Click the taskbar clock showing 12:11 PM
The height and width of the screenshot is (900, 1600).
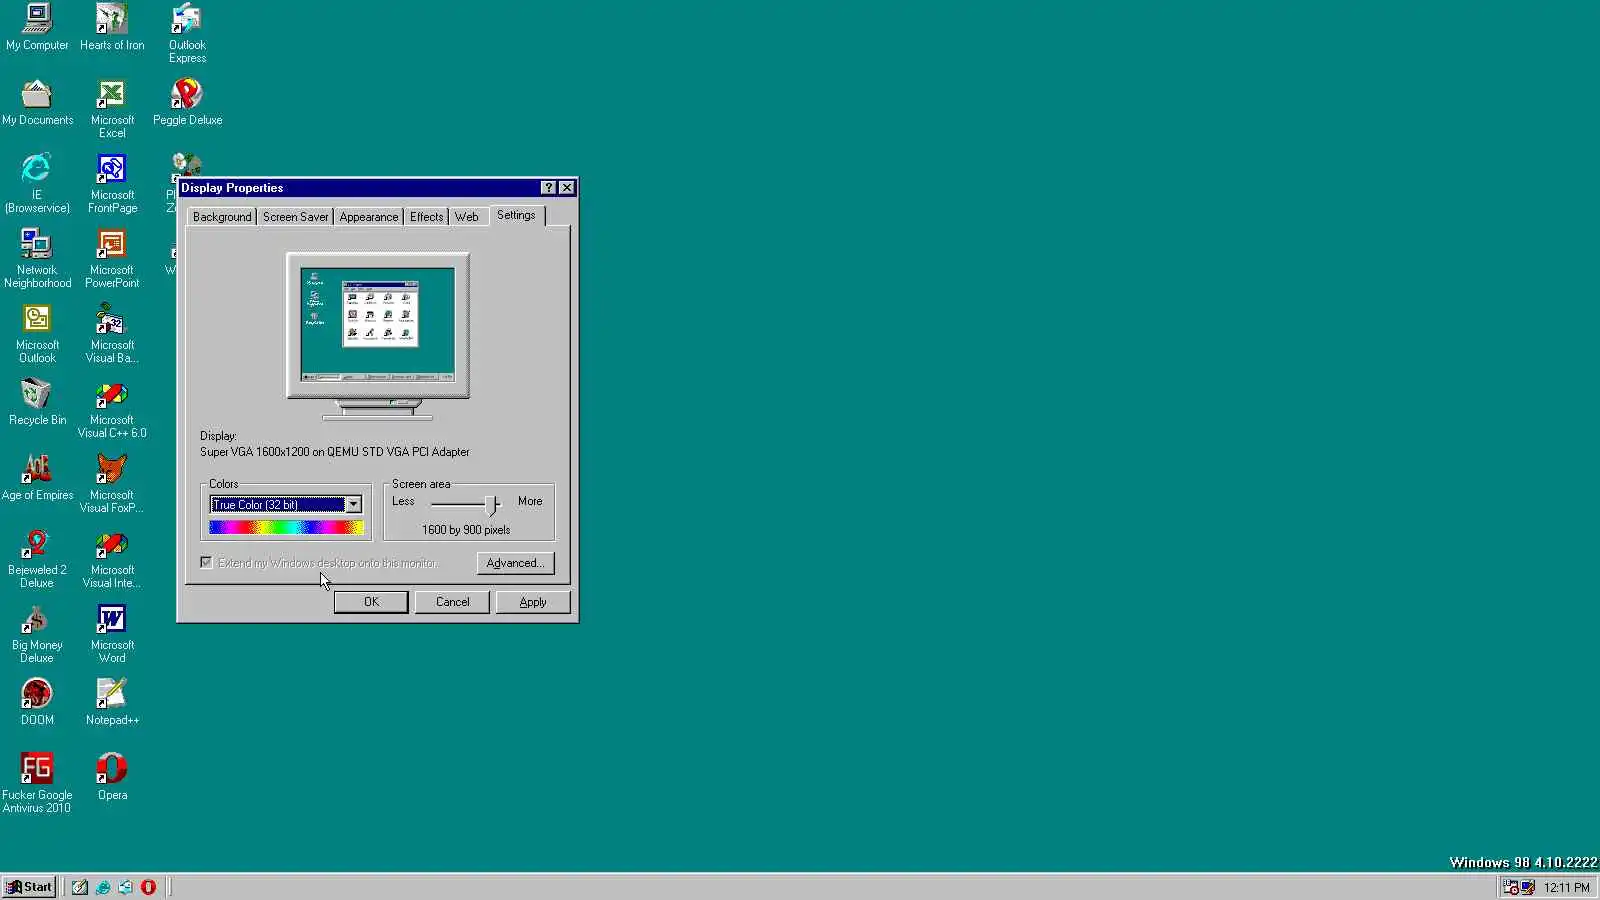click(1566, 887)
